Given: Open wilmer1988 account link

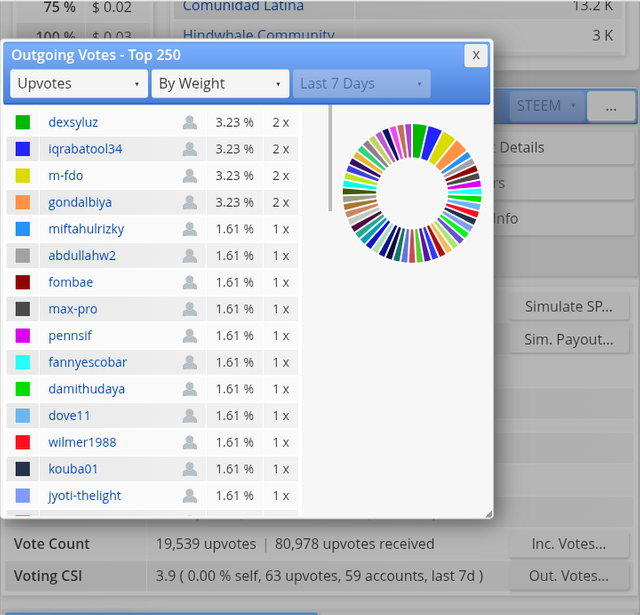Looking at the screenshot, I should [82, 442].
